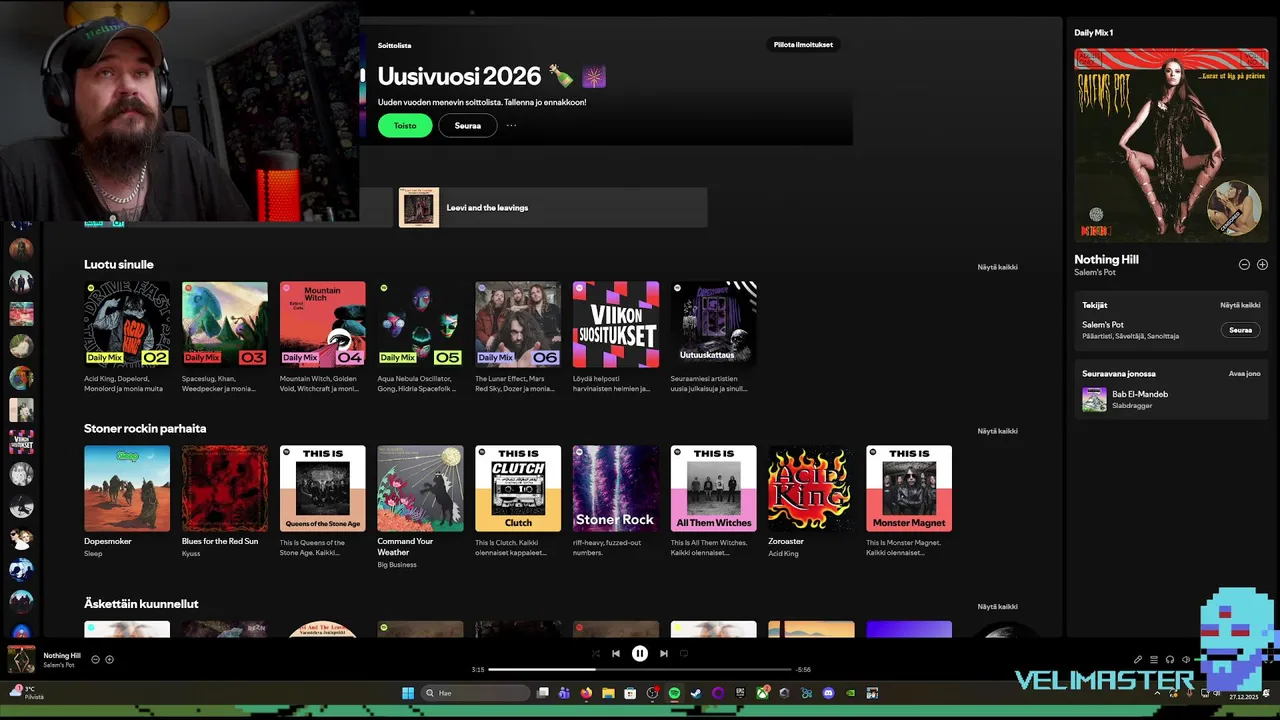Launch Firefox from the taskbar
The image size is (1280, 720).
click(x=586, y=693)
